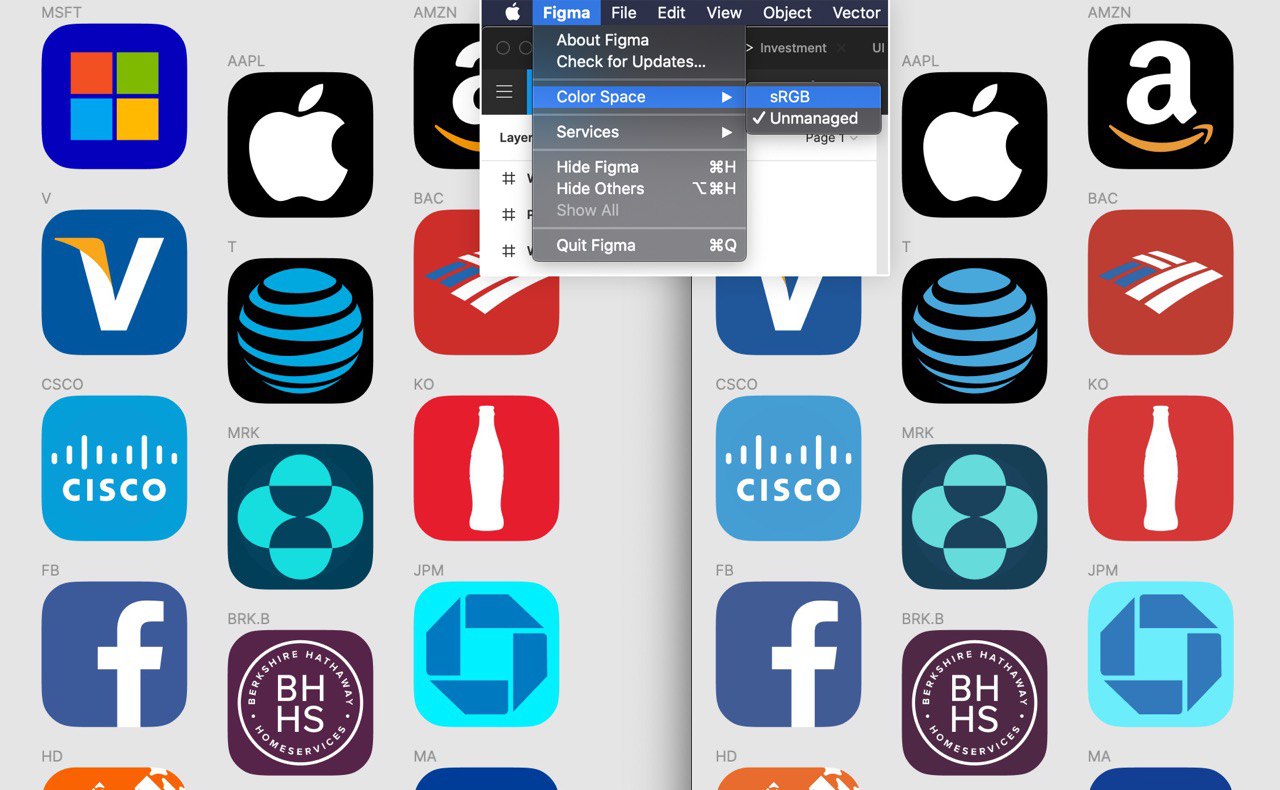The height and width of the screenshot is (790, 1280).
Task: Open the Figma menu in the menu bar
Action: point(566,13)
